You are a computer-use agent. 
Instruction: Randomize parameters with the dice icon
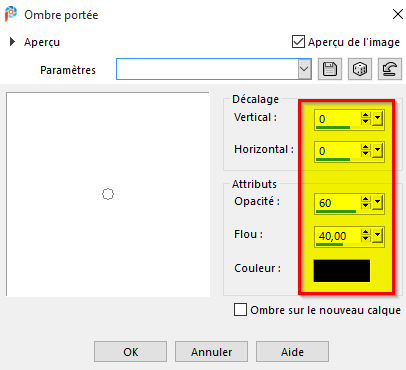[360, 69]
